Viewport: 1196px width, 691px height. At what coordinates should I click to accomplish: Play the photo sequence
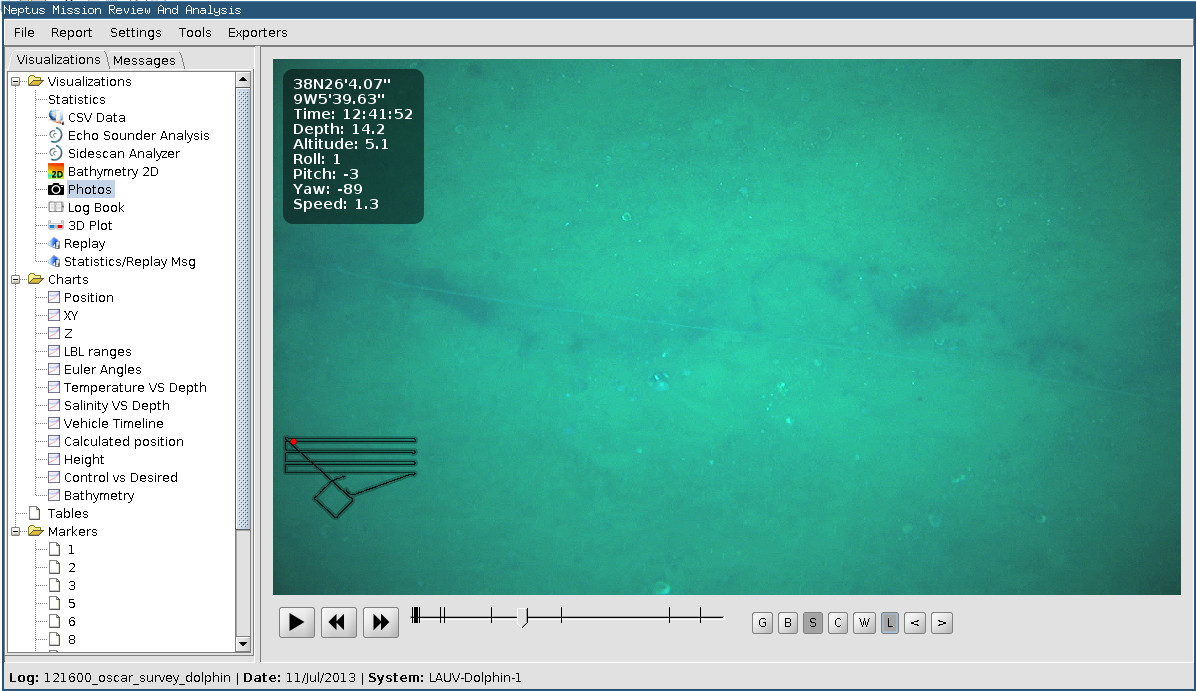[297, 623]
